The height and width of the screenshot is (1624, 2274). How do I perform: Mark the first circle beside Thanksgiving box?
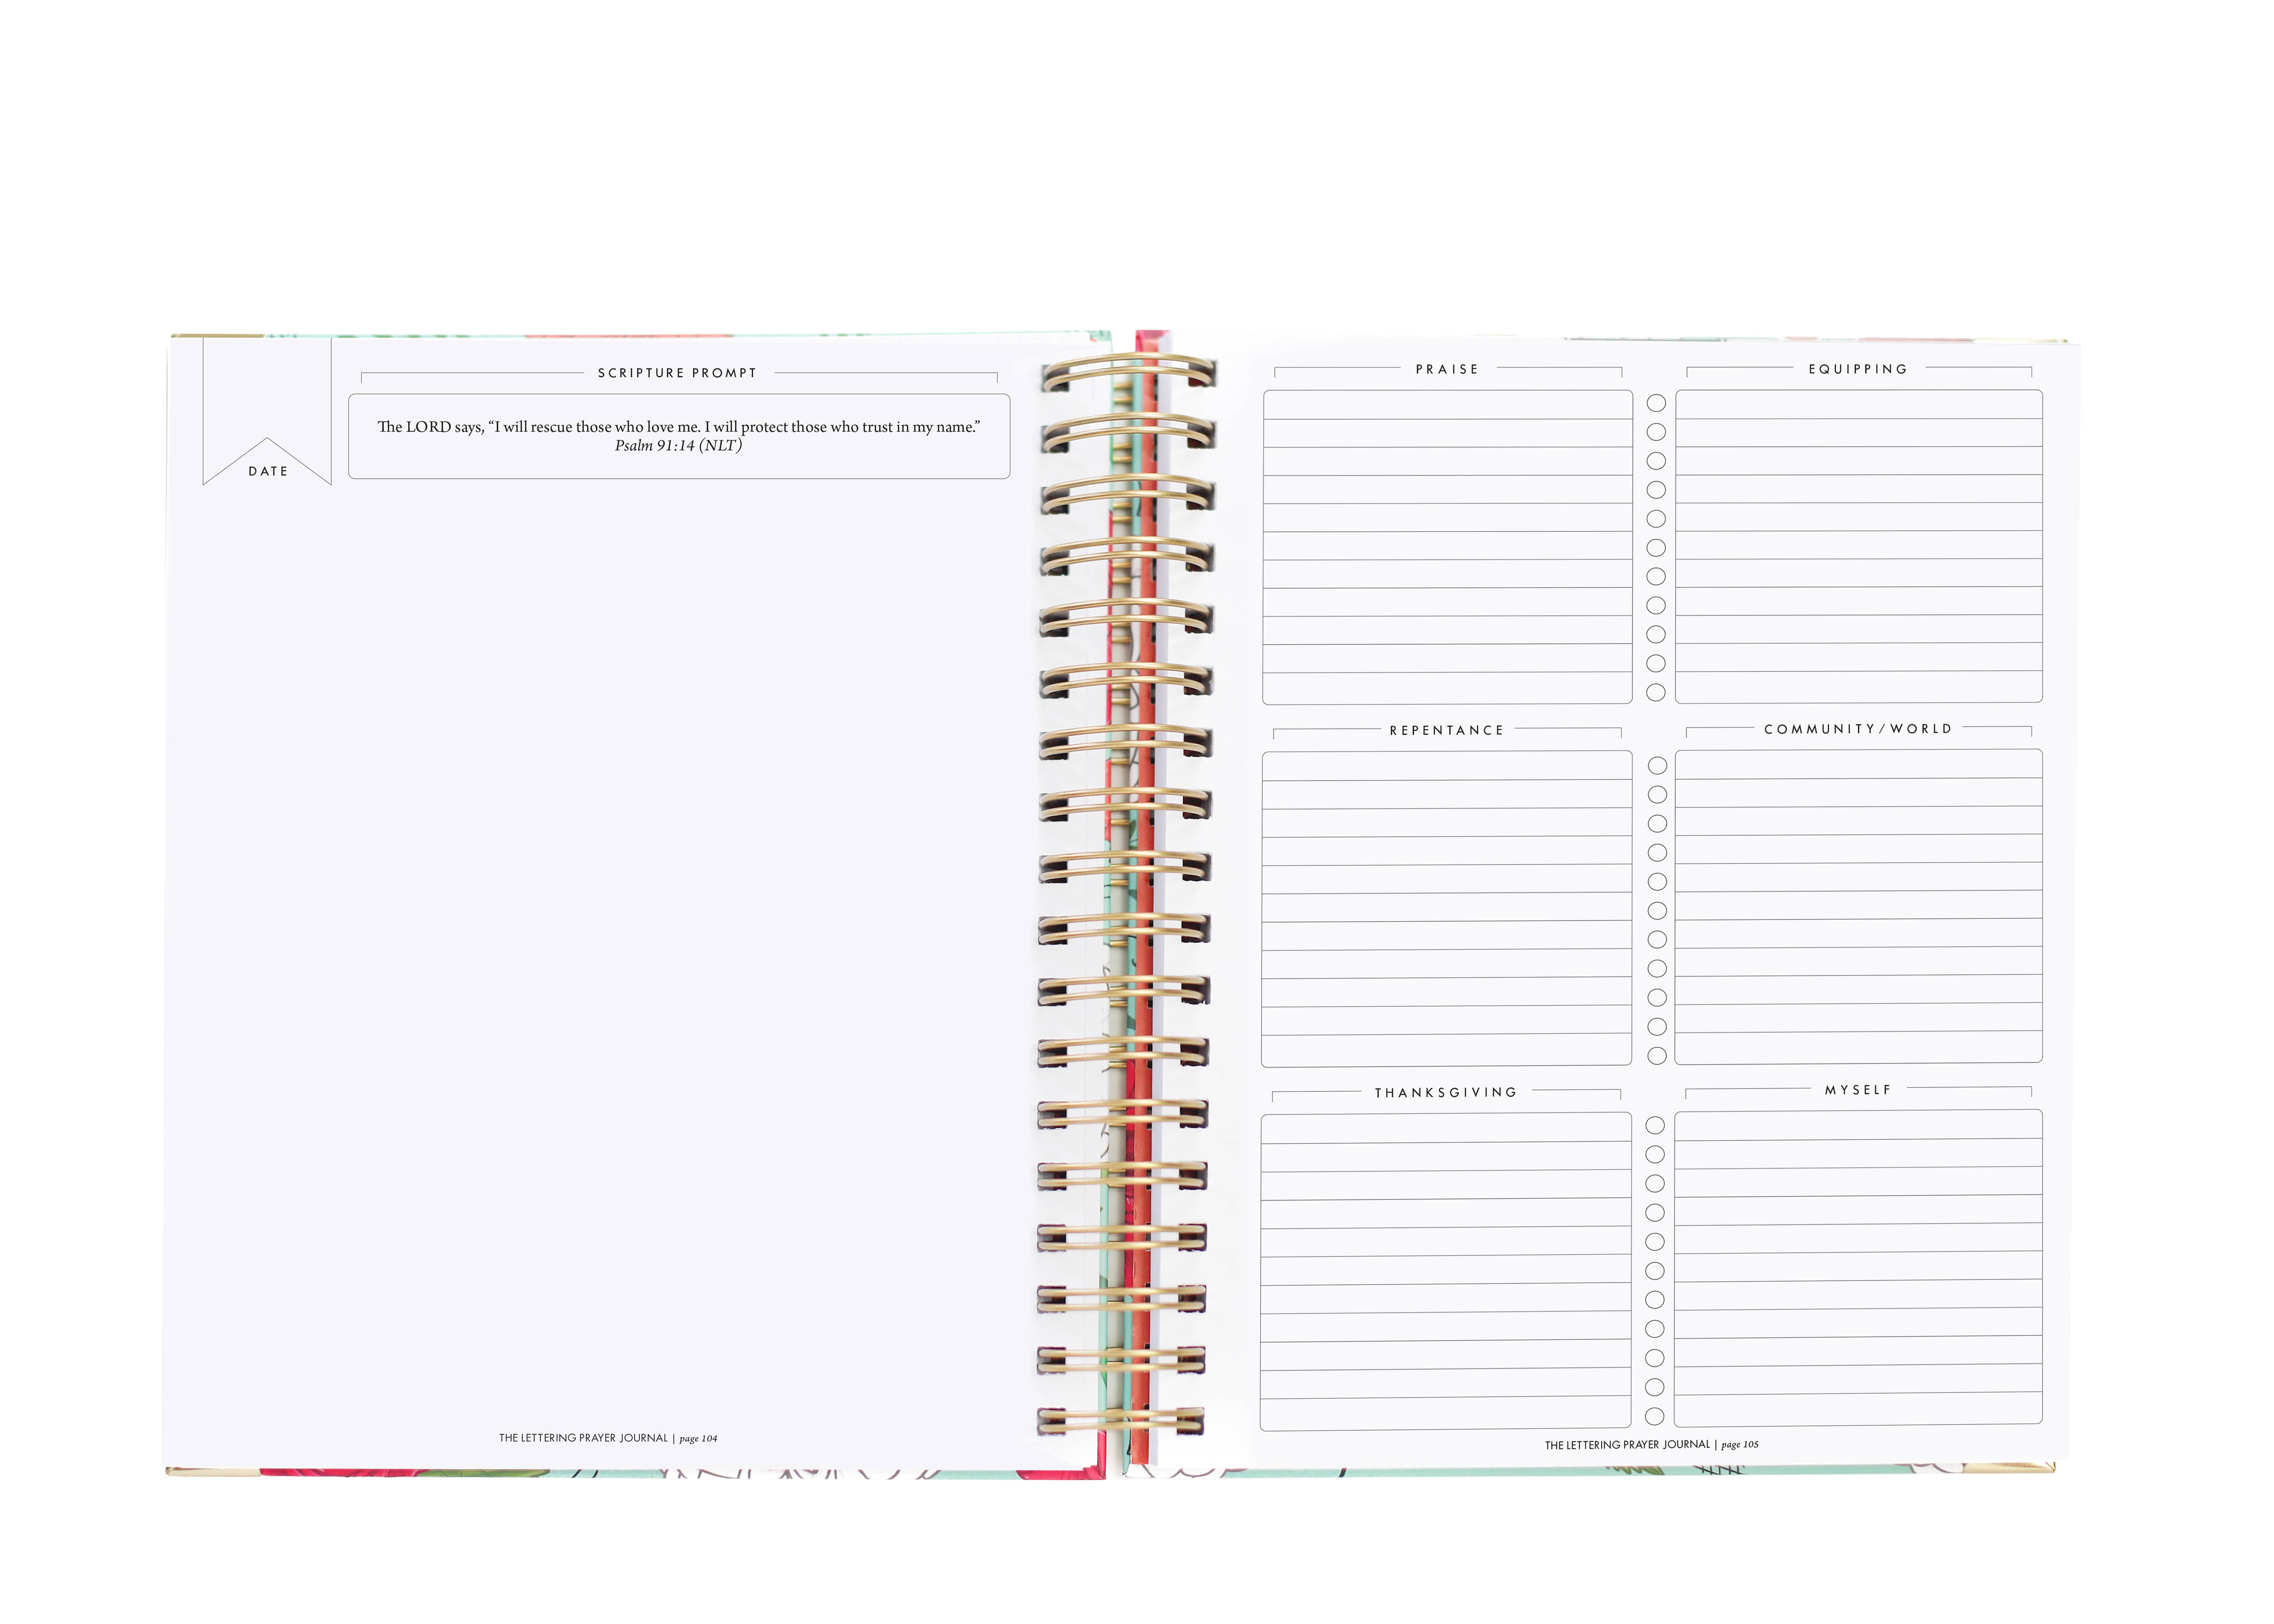point(1655,1126)
